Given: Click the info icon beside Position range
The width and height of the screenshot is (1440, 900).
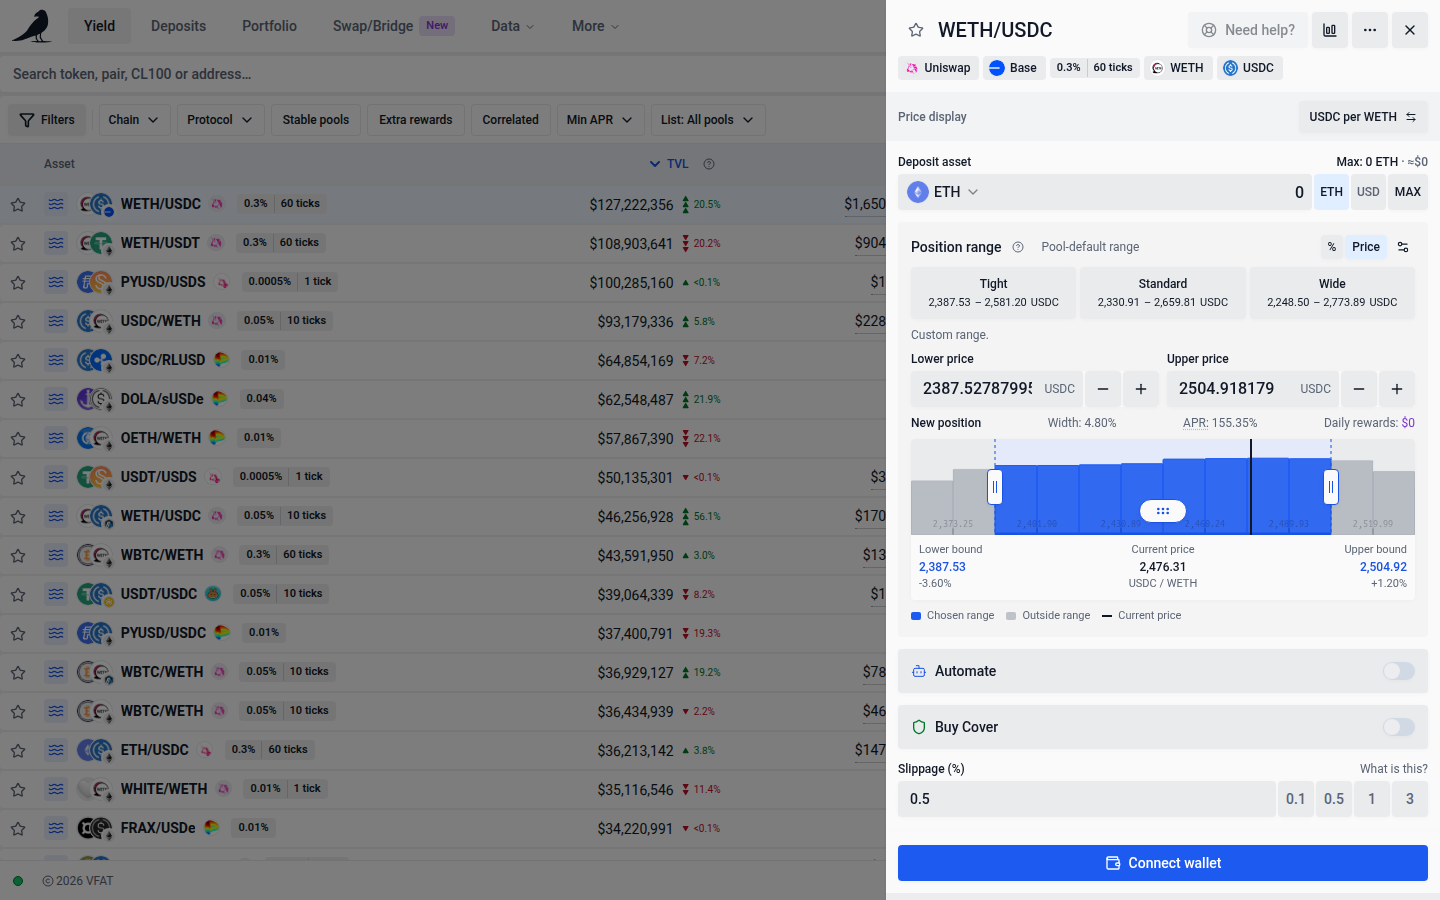Looking at the screenshot, I should 1018,247.
